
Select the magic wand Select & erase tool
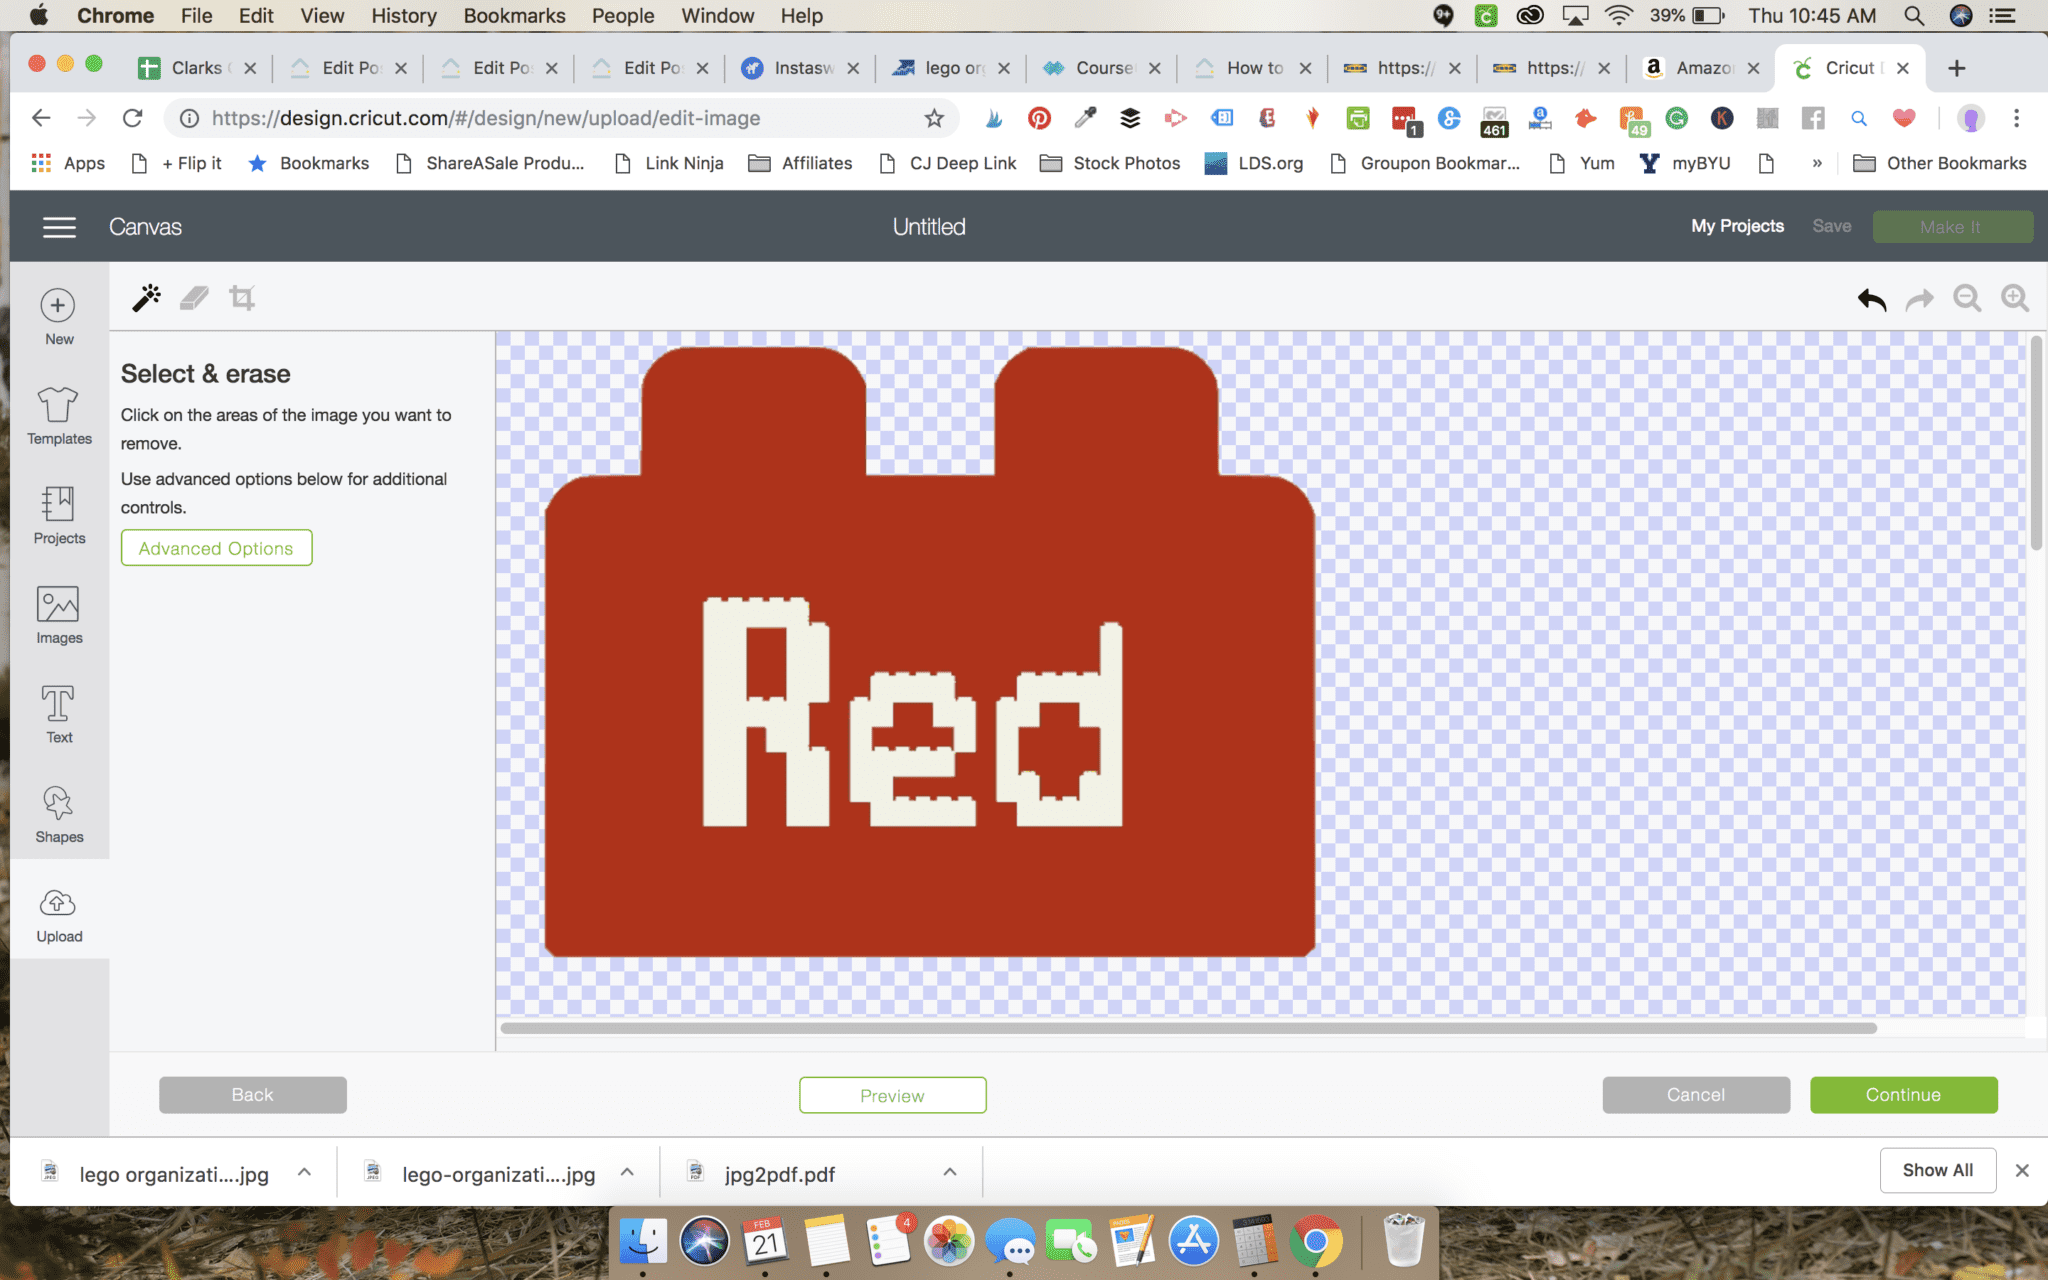point(146,298)
